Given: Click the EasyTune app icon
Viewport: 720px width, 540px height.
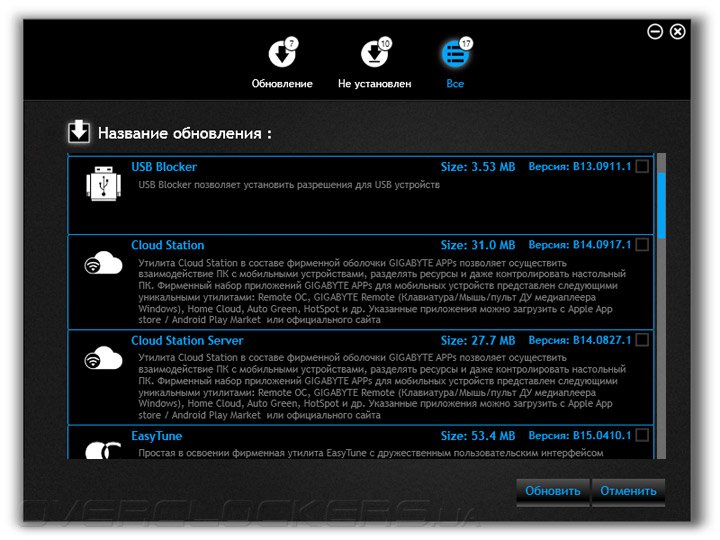Looking at the screenshot, I should [103, 450].
